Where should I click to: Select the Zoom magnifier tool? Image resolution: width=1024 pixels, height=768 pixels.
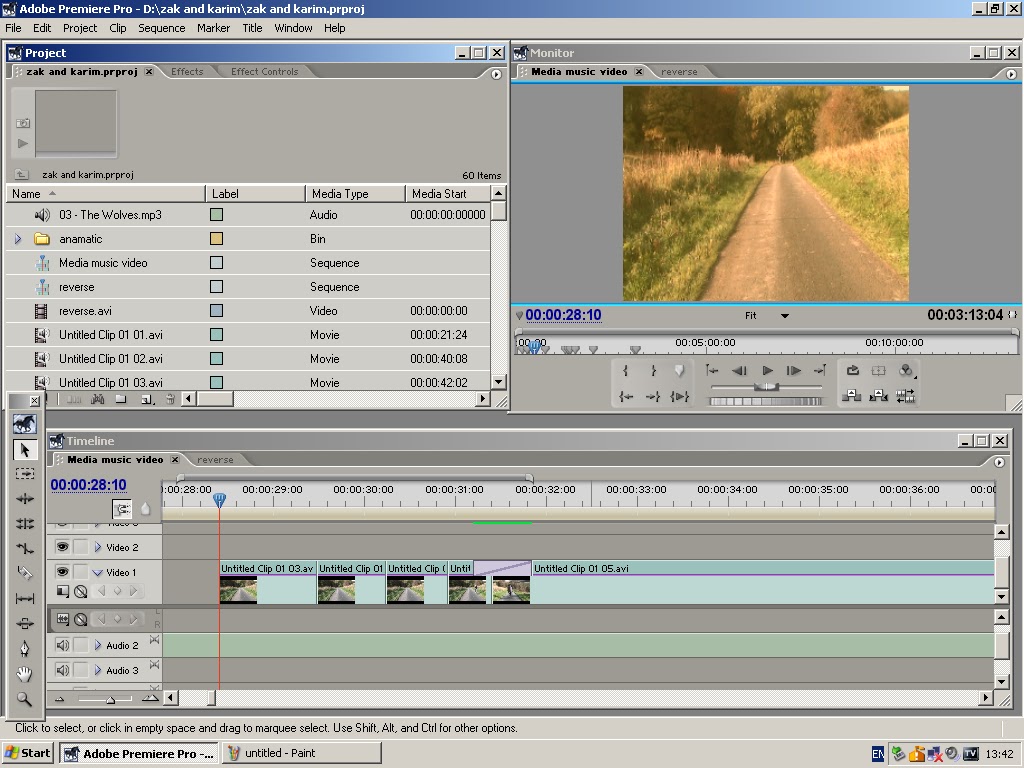coord(25,699)
